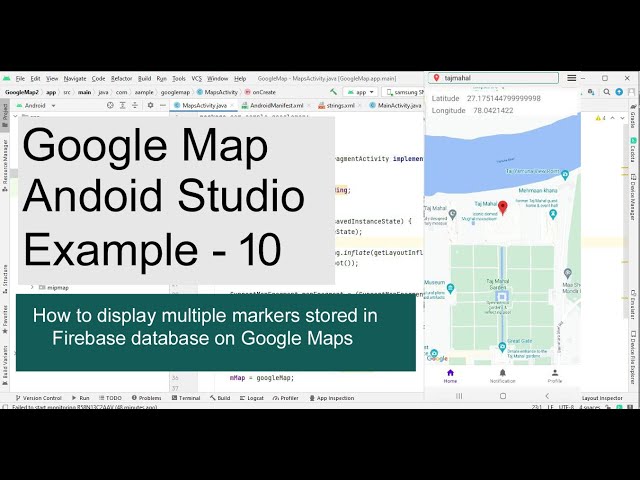This screenshot has width=640, height=480.
Task: Open the samsung device selector dropdown
Action: [404, 92]
